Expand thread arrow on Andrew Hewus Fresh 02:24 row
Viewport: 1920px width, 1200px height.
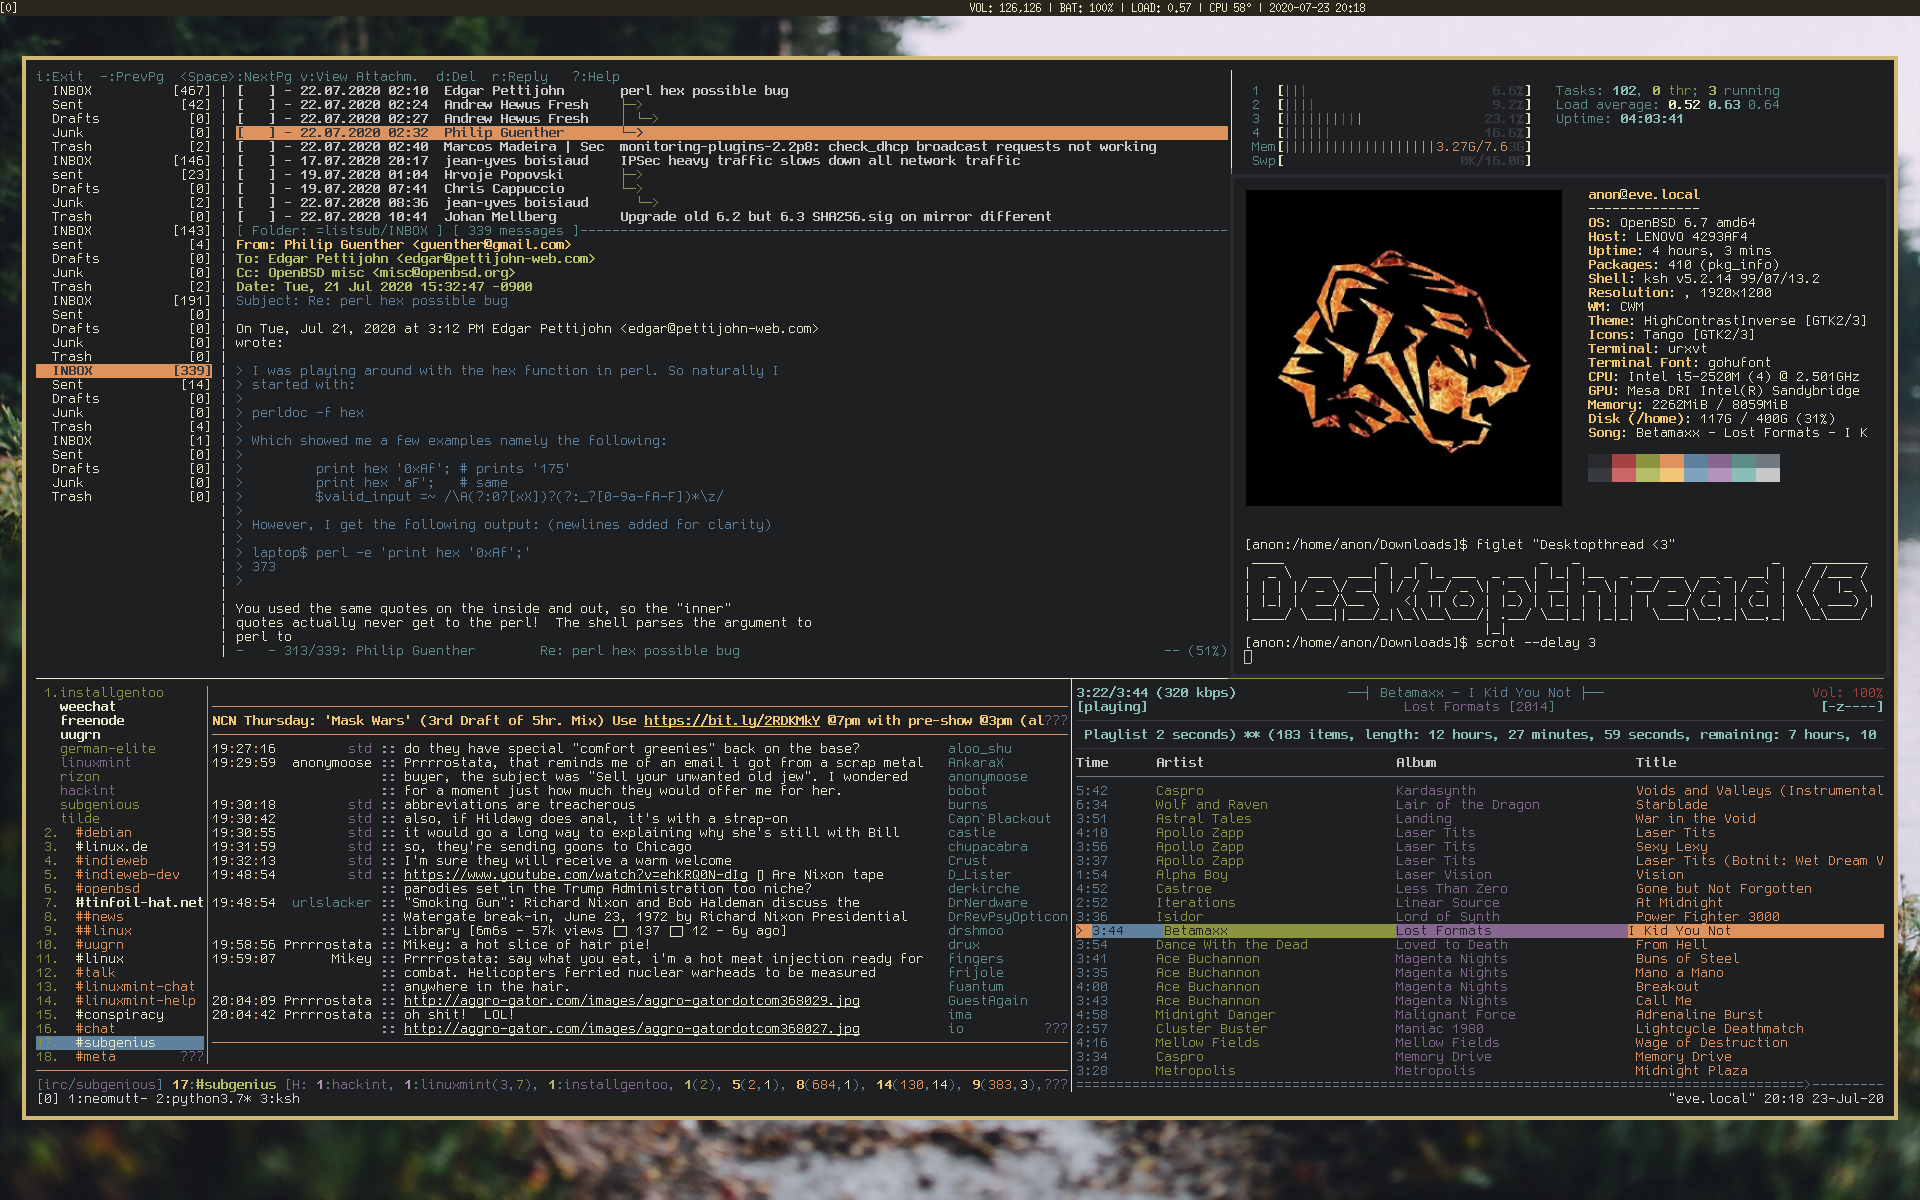632,104
